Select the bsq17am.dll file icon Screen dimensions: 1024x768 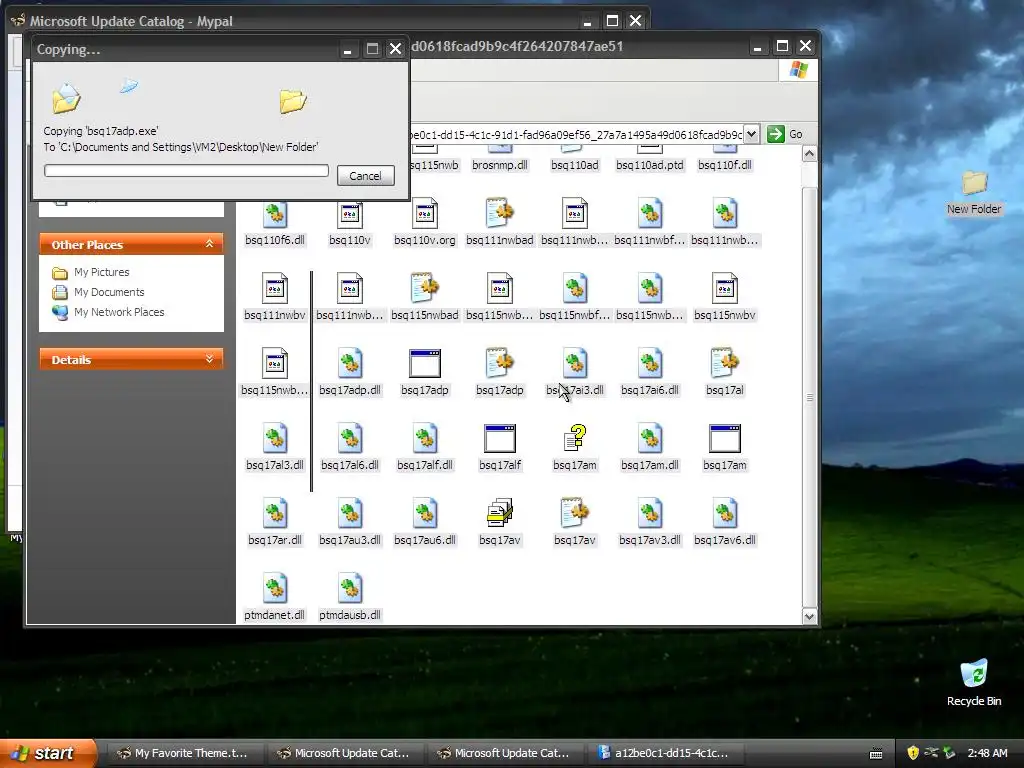tap(650, 439)
